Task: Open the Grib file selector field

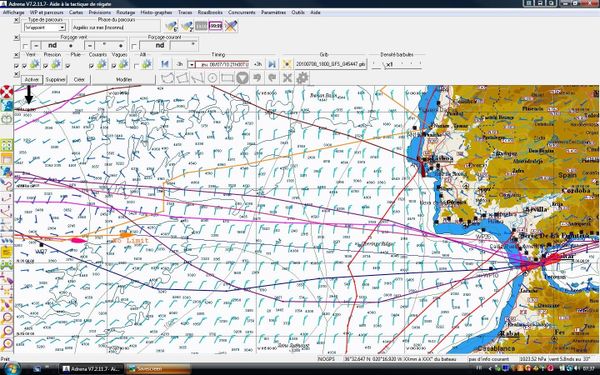Action: (330, 64)
